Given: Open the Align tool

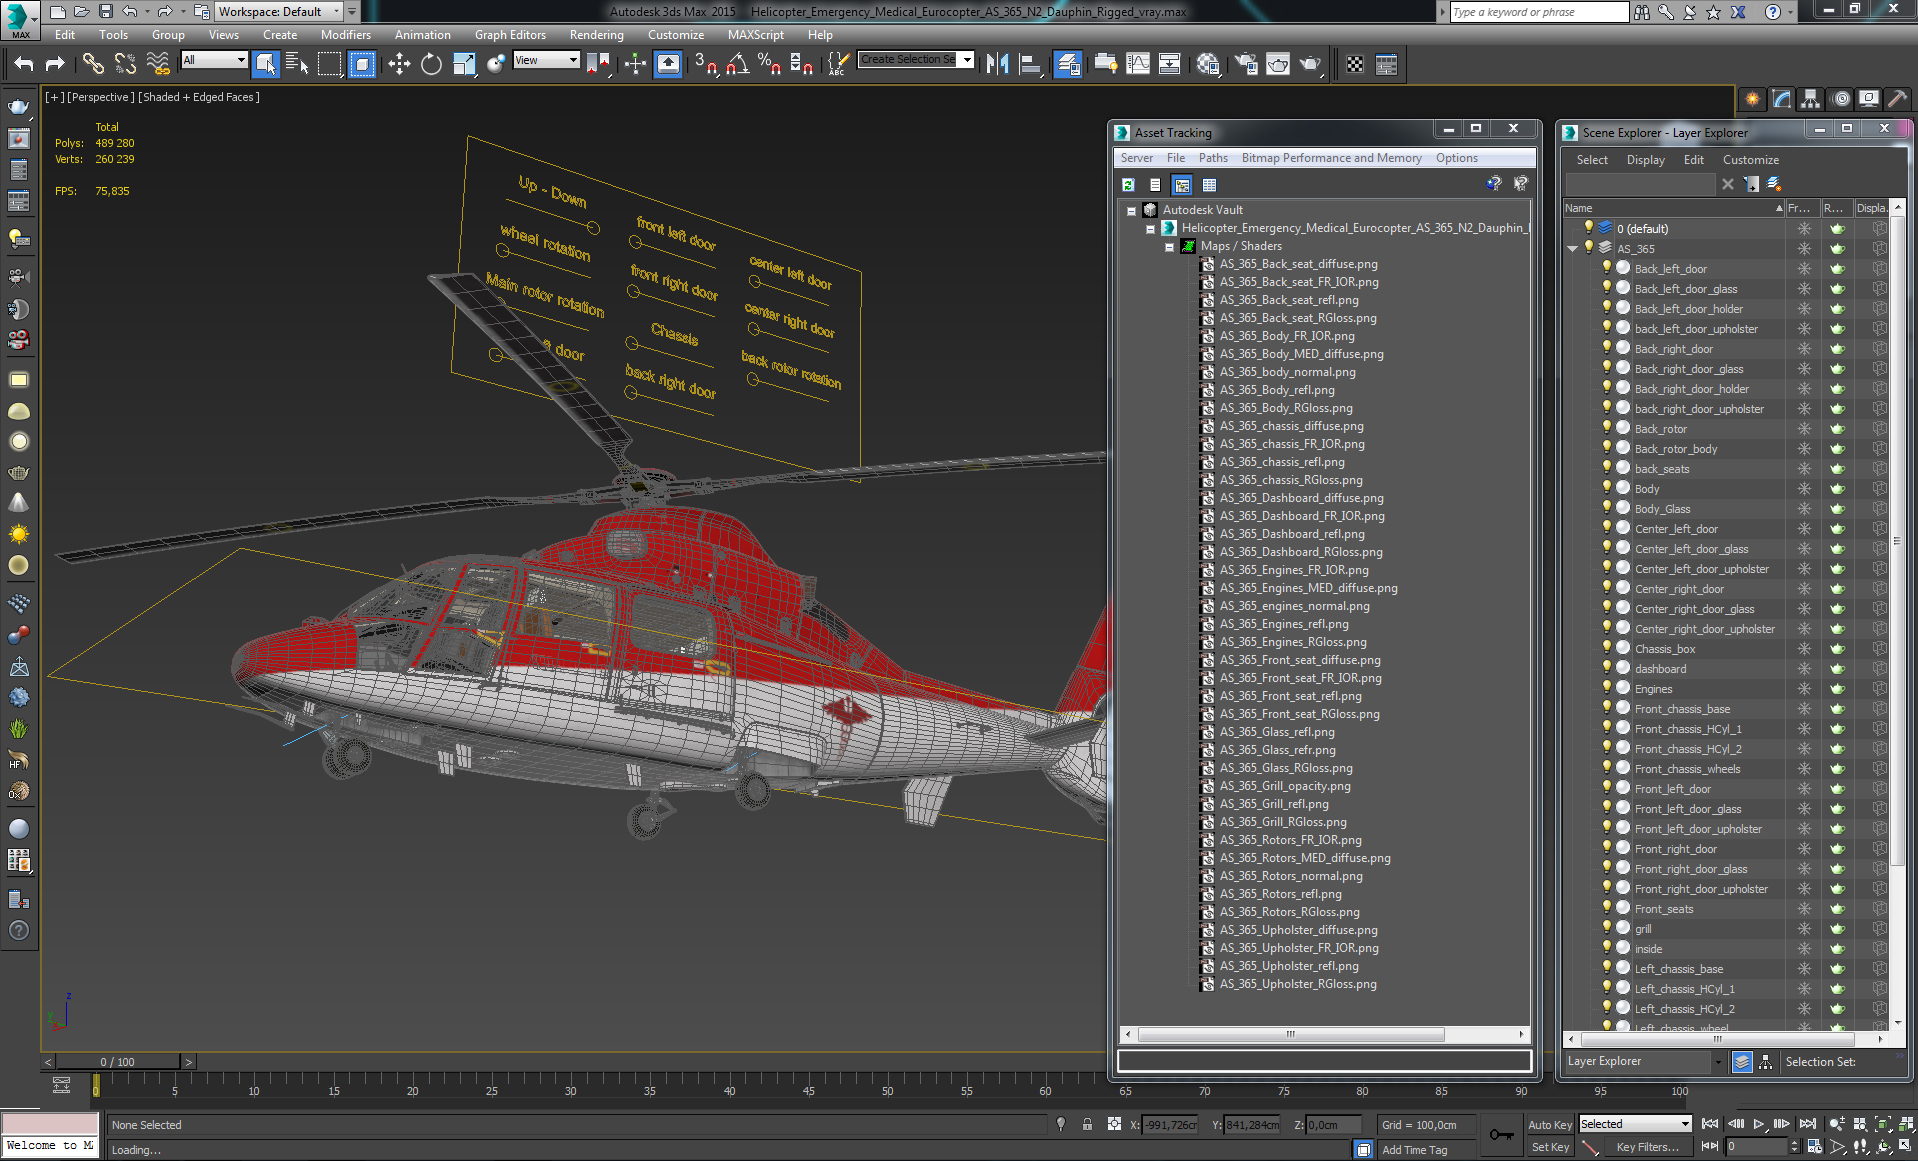Looking at the screenshot, I should pos(1030,64).
